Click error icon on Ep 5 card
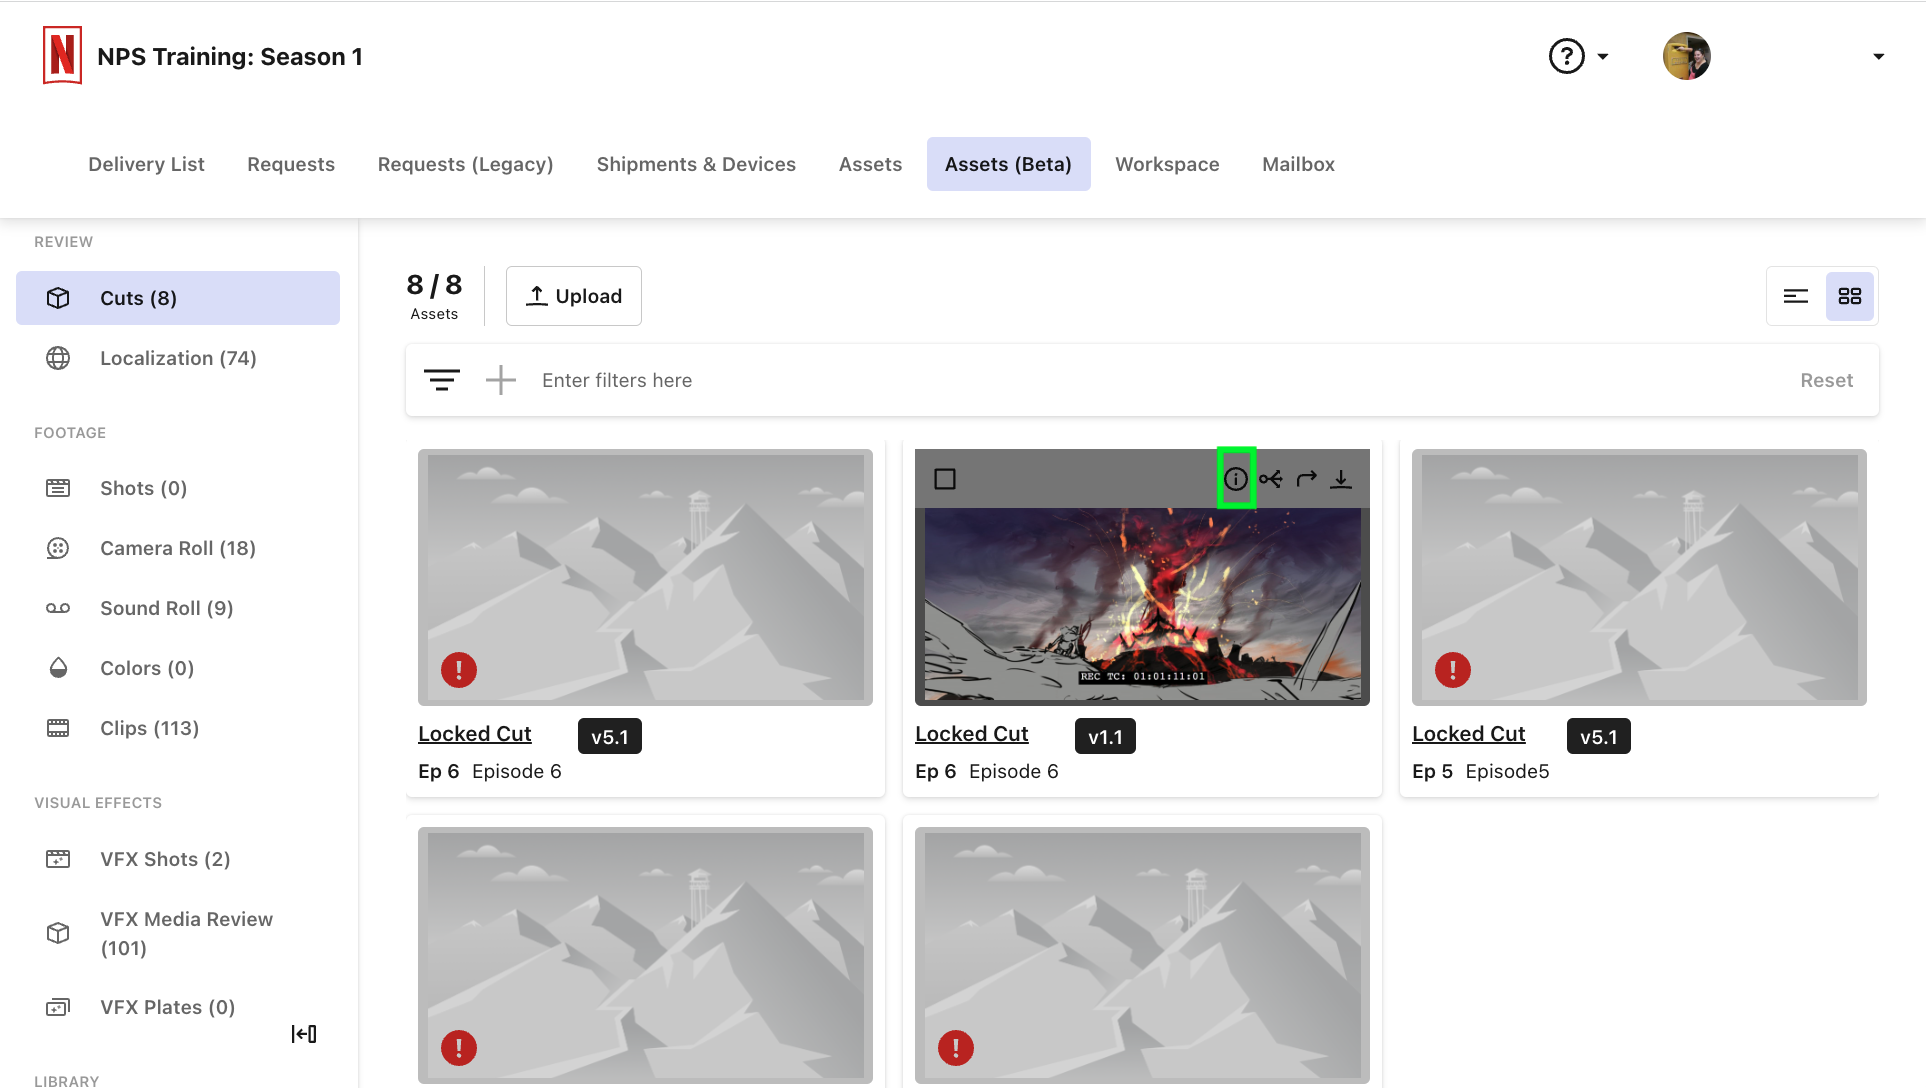The width and height of the screenshot is (1926, 1088). pos(1453,669)
